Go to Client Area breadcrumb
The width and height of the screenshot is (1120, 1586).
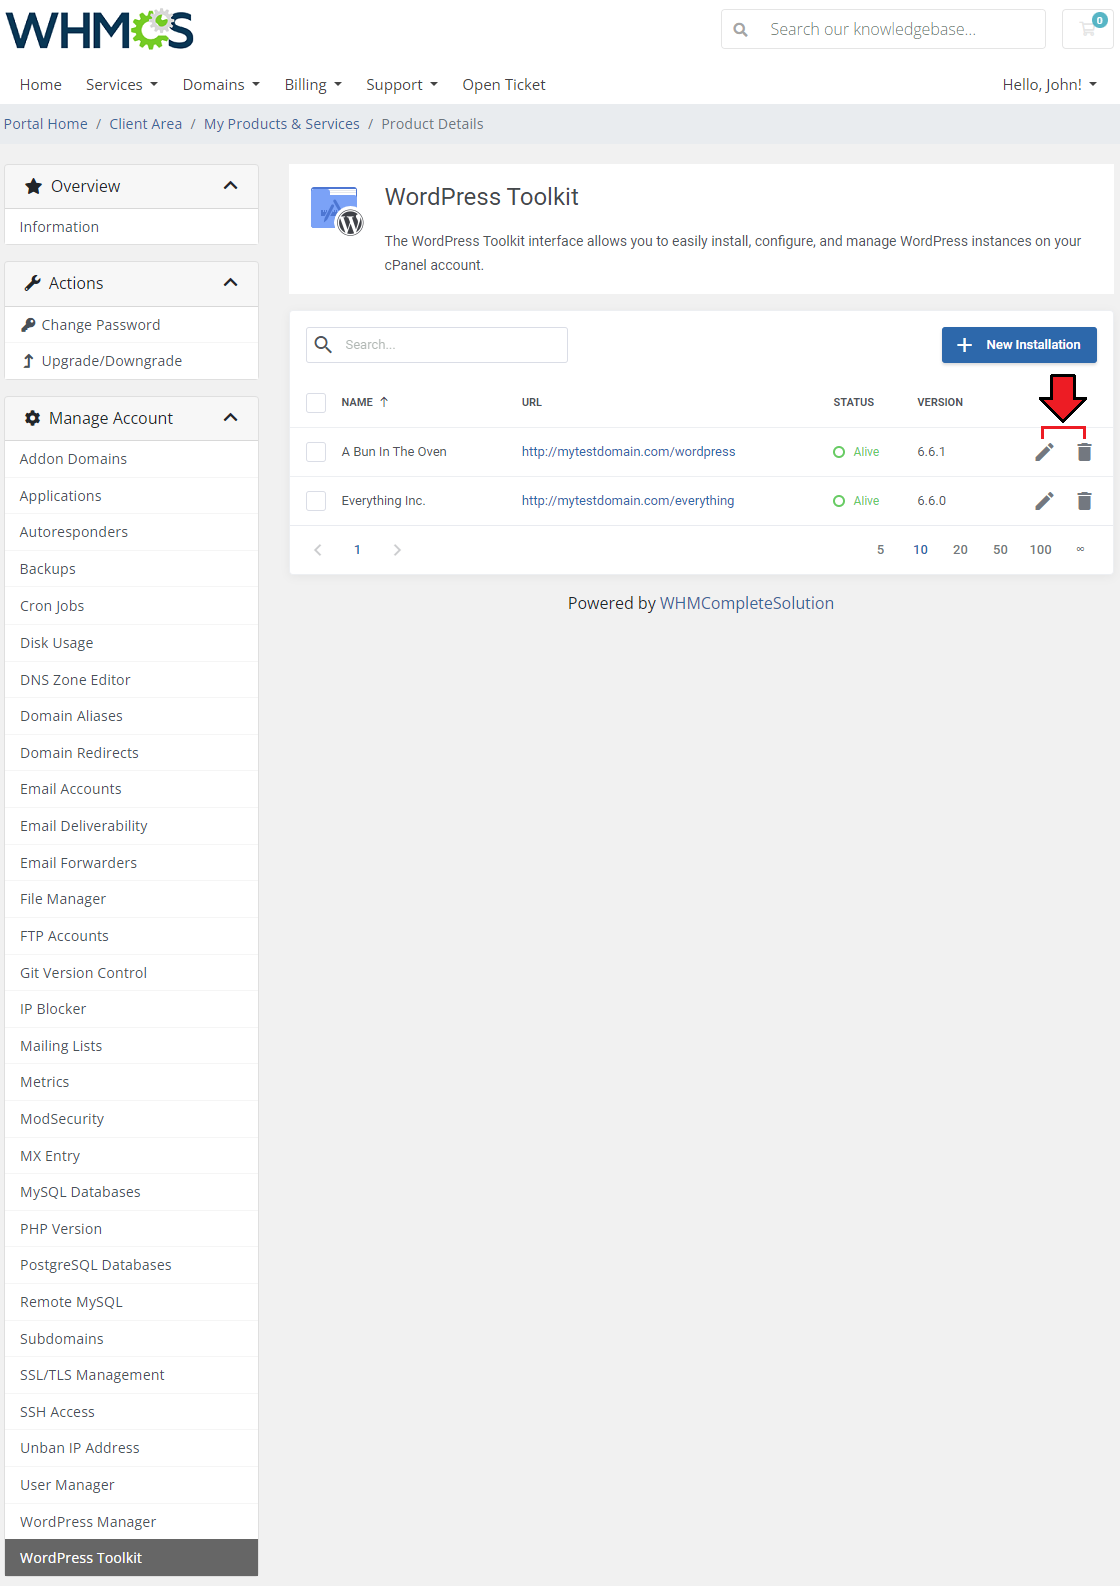pyautogui.click(x=146, y=124)
